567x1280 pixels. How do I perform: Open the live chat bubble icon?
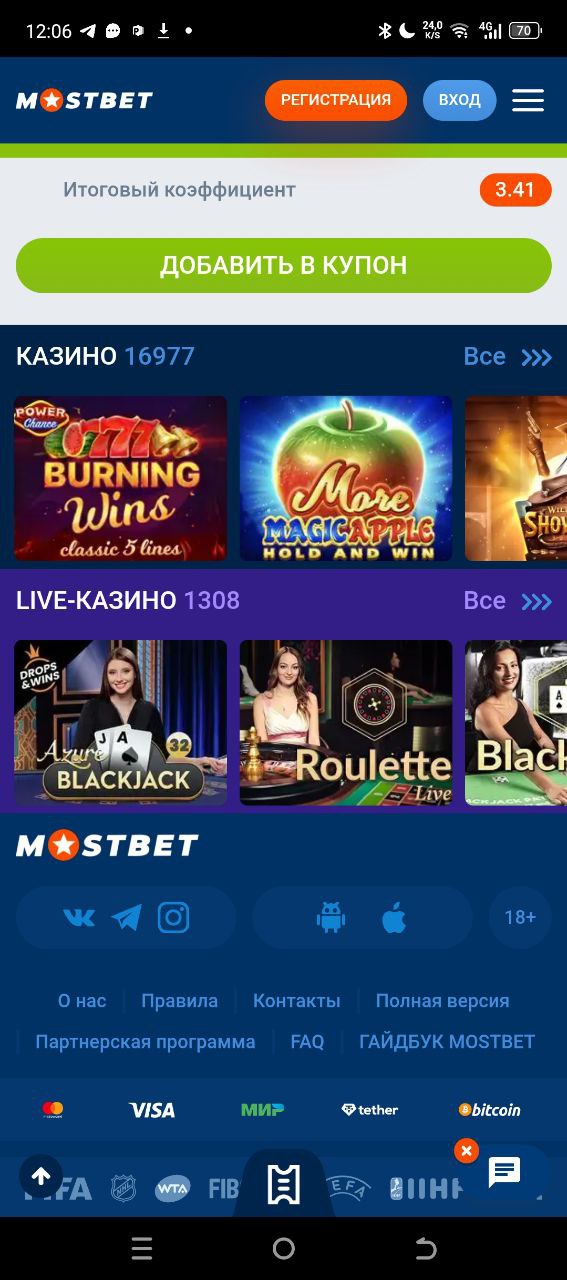tap(504, 1172)
